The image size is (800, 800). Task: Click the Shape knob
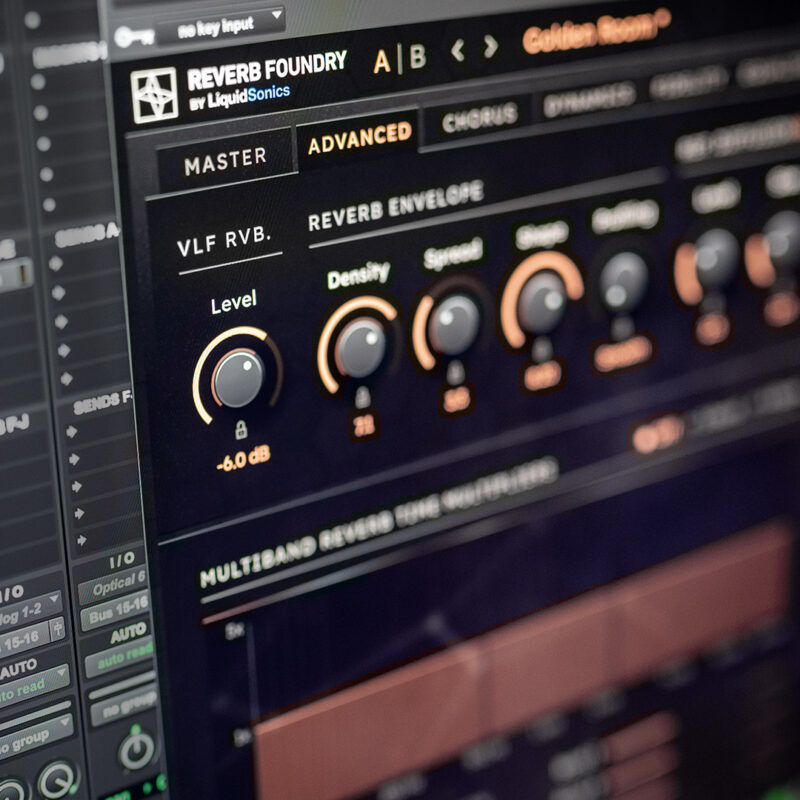[542, 302]
